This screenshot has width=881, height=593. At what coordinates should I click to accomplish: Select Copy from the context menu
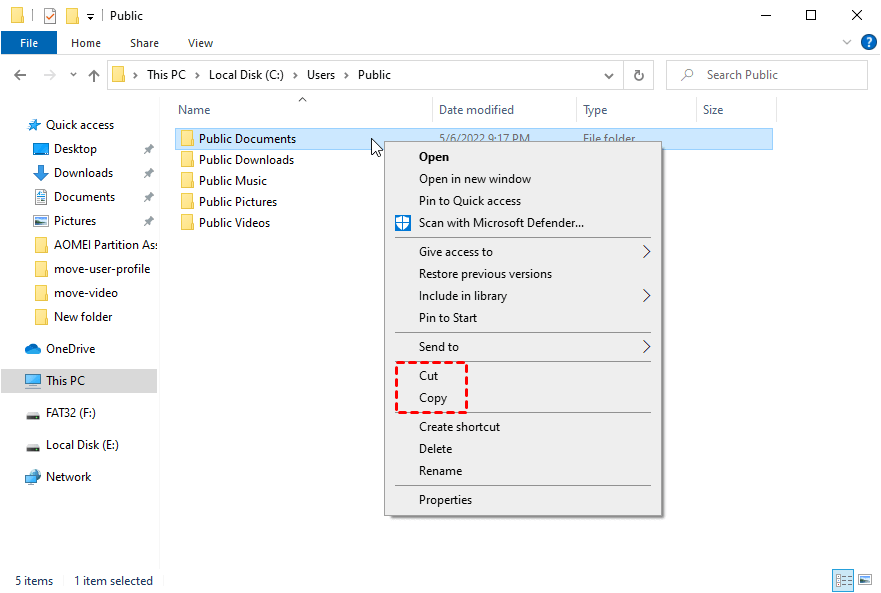(433, 398)
